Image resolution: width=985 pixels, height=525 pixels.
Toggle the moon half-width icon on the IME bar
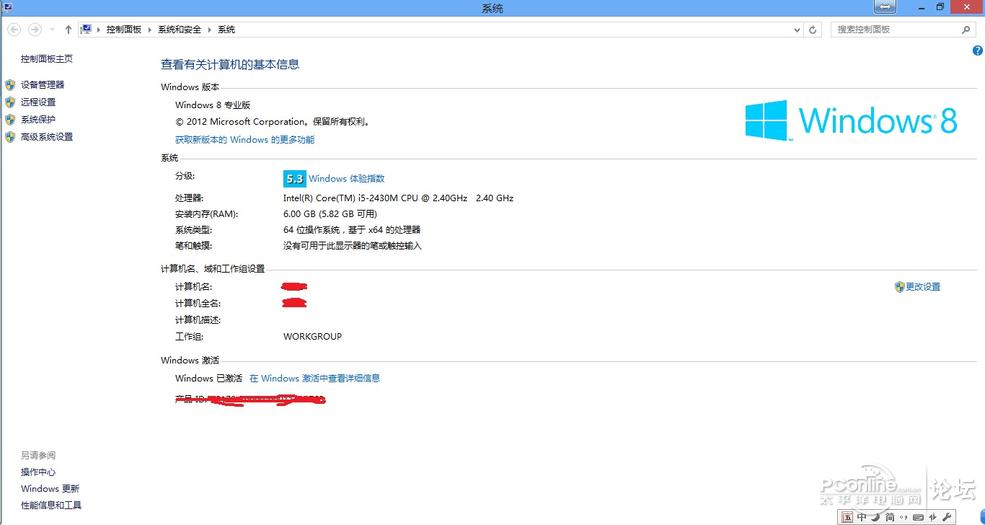[876, 517]
